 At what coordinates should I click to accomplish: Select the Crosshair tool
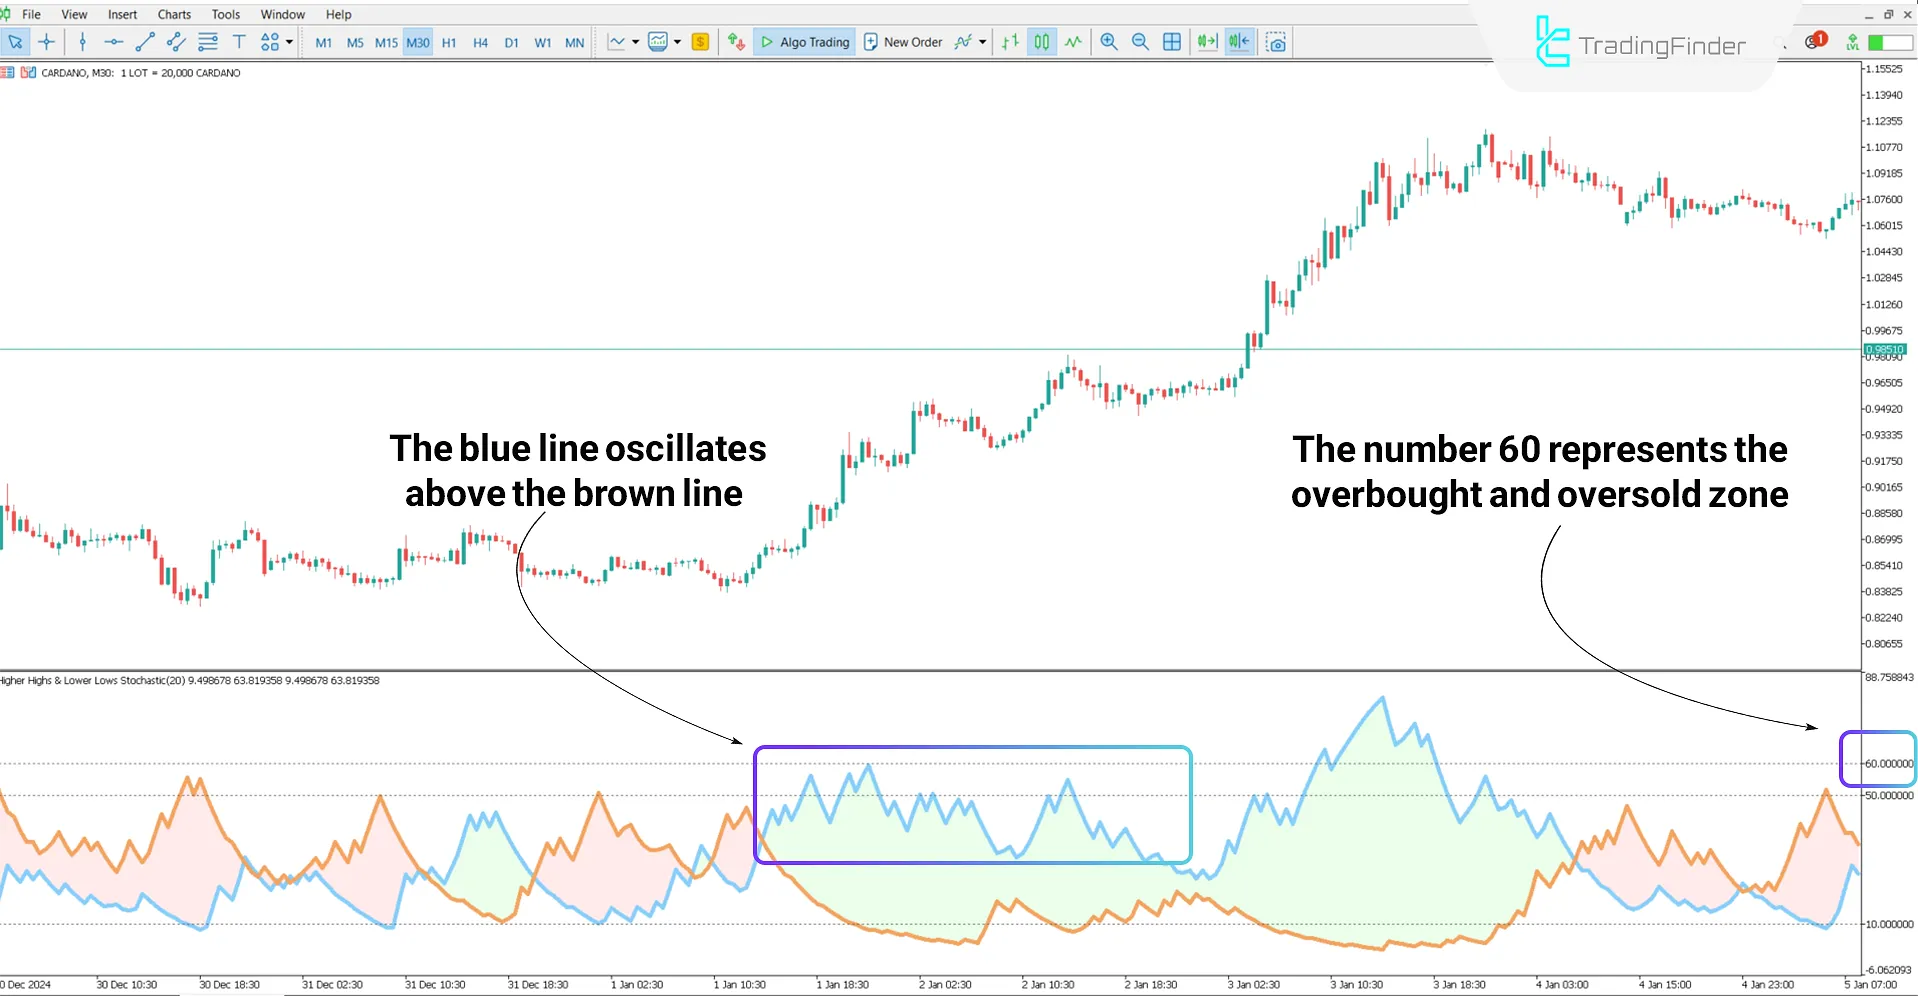(47, 42)
